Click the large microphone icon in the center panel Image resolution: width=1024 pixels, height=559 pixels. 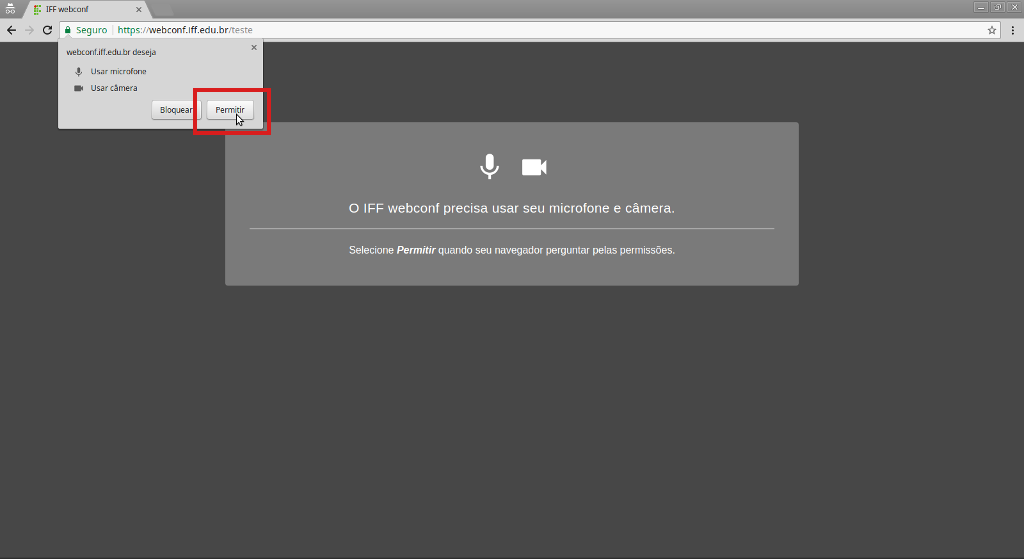[489, 167]
